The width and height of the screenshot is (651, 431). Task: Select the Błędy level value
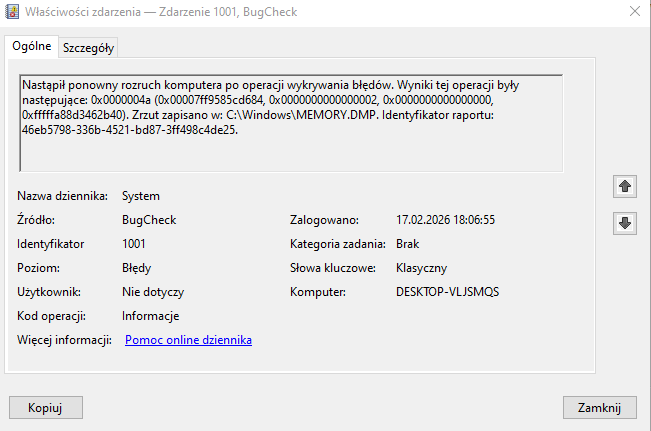[x=136, y=268]
